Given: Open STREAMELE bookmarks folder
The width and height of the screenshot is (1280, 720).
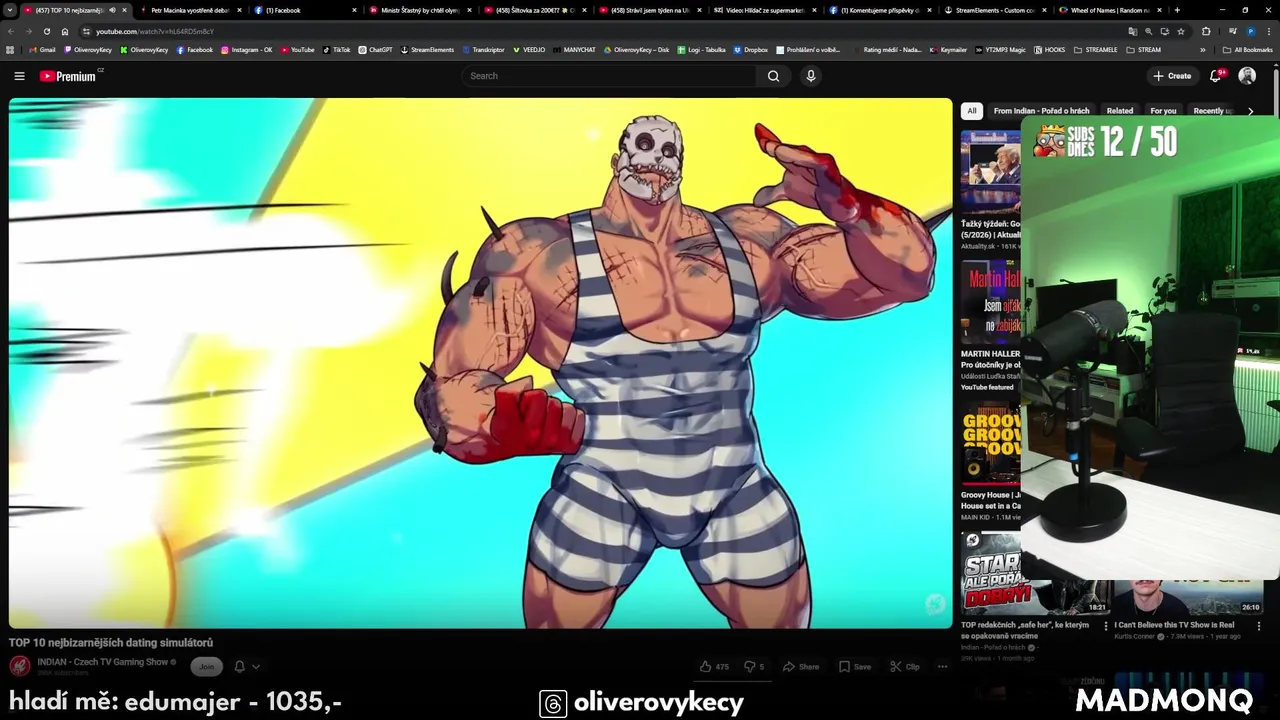Looking at the screenshot, I should click(1096, 49).
